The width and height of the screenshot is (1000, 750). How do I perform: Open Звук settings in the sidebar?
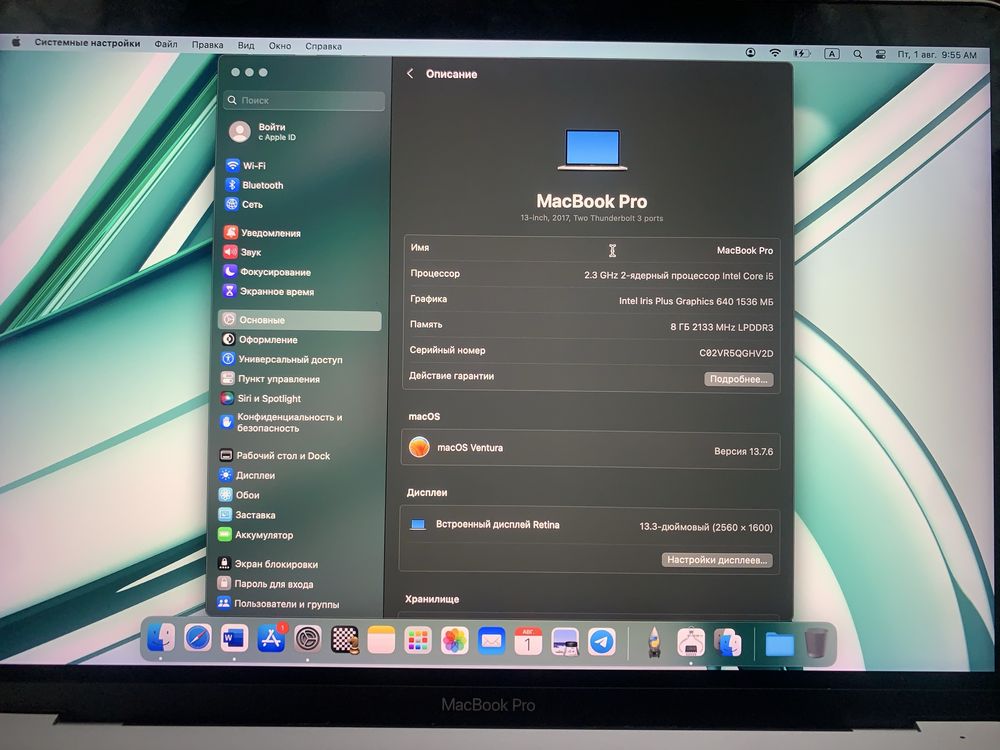coord(242,252)
